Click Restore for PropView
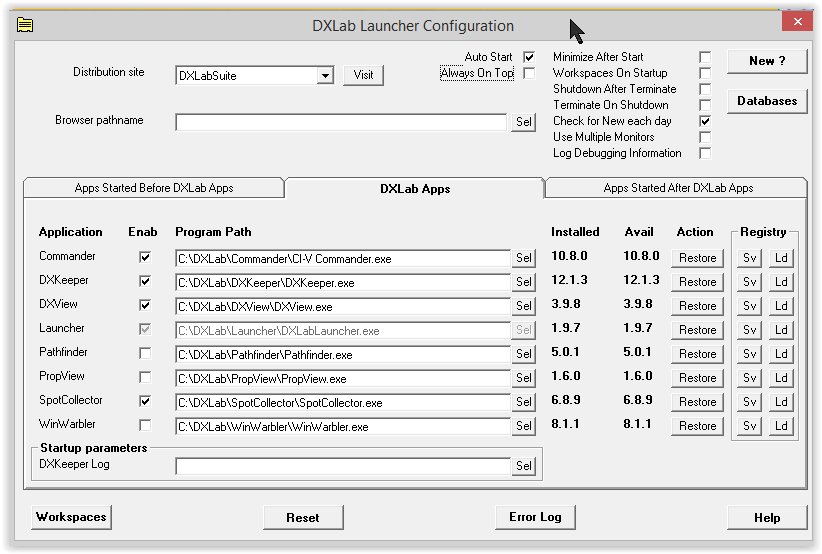The height and width of the screenshot is (554, 822). click(697, 378)
